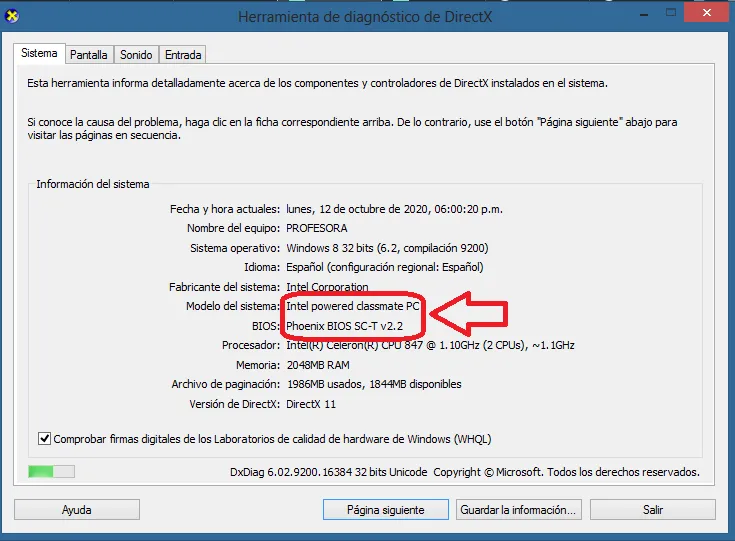Click the Phoenix BIOS SC-T v2.2 text

tap(346, 326)
